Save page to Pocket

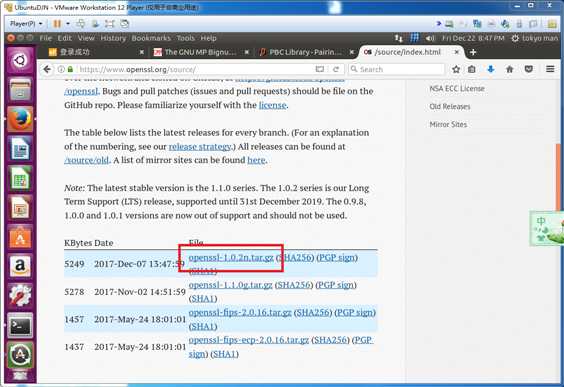[528, 69]
